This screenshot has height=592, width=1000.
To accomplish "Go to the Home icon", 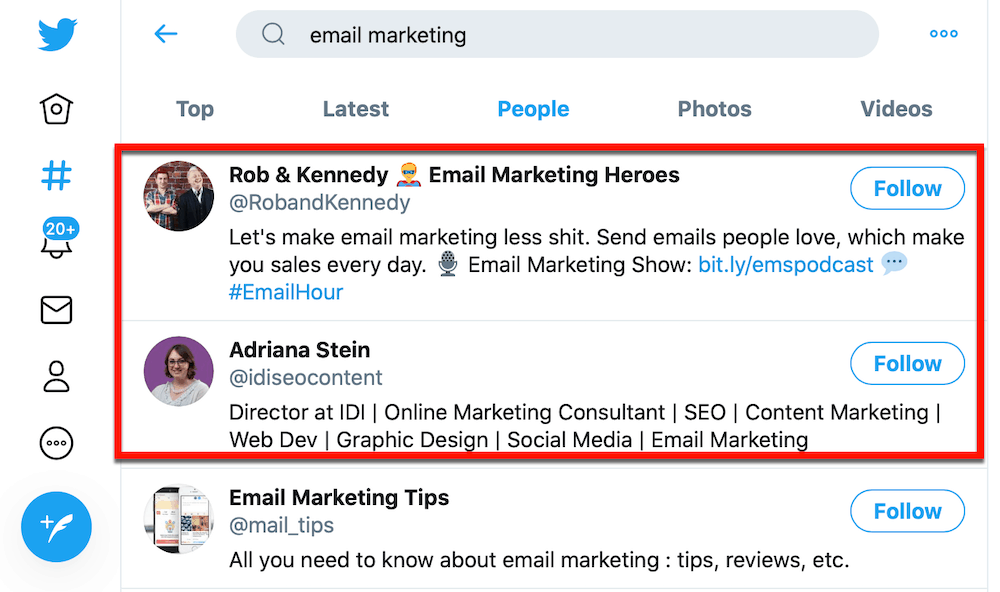I will click(57, 108).
